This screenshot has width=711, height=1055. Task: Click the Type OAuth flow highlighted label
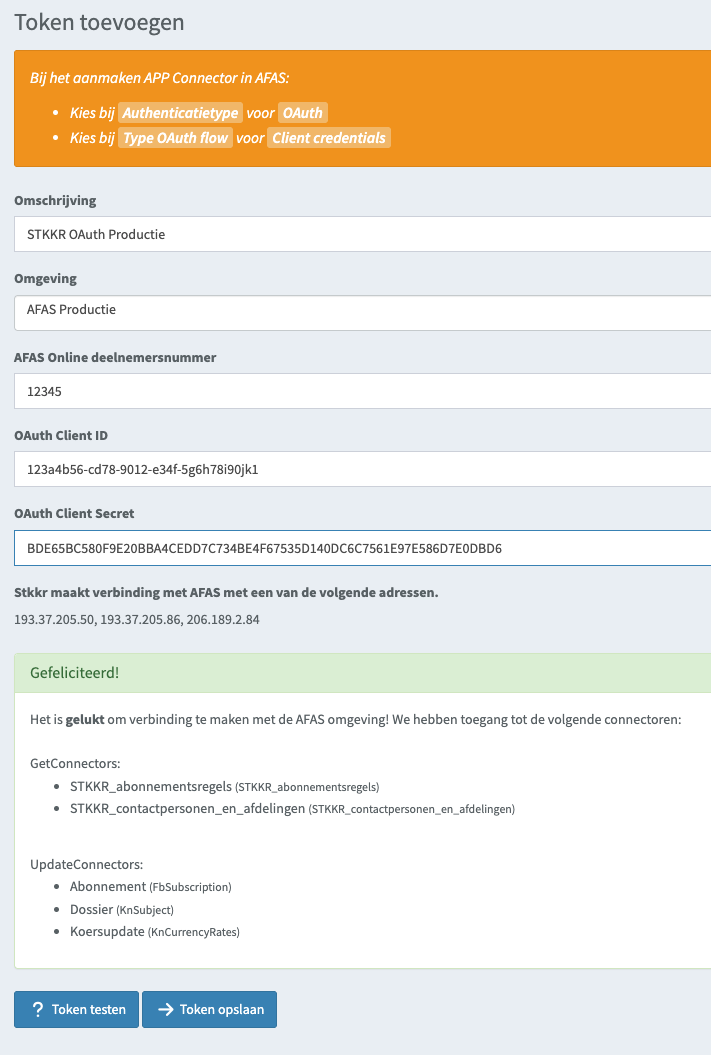176,138
